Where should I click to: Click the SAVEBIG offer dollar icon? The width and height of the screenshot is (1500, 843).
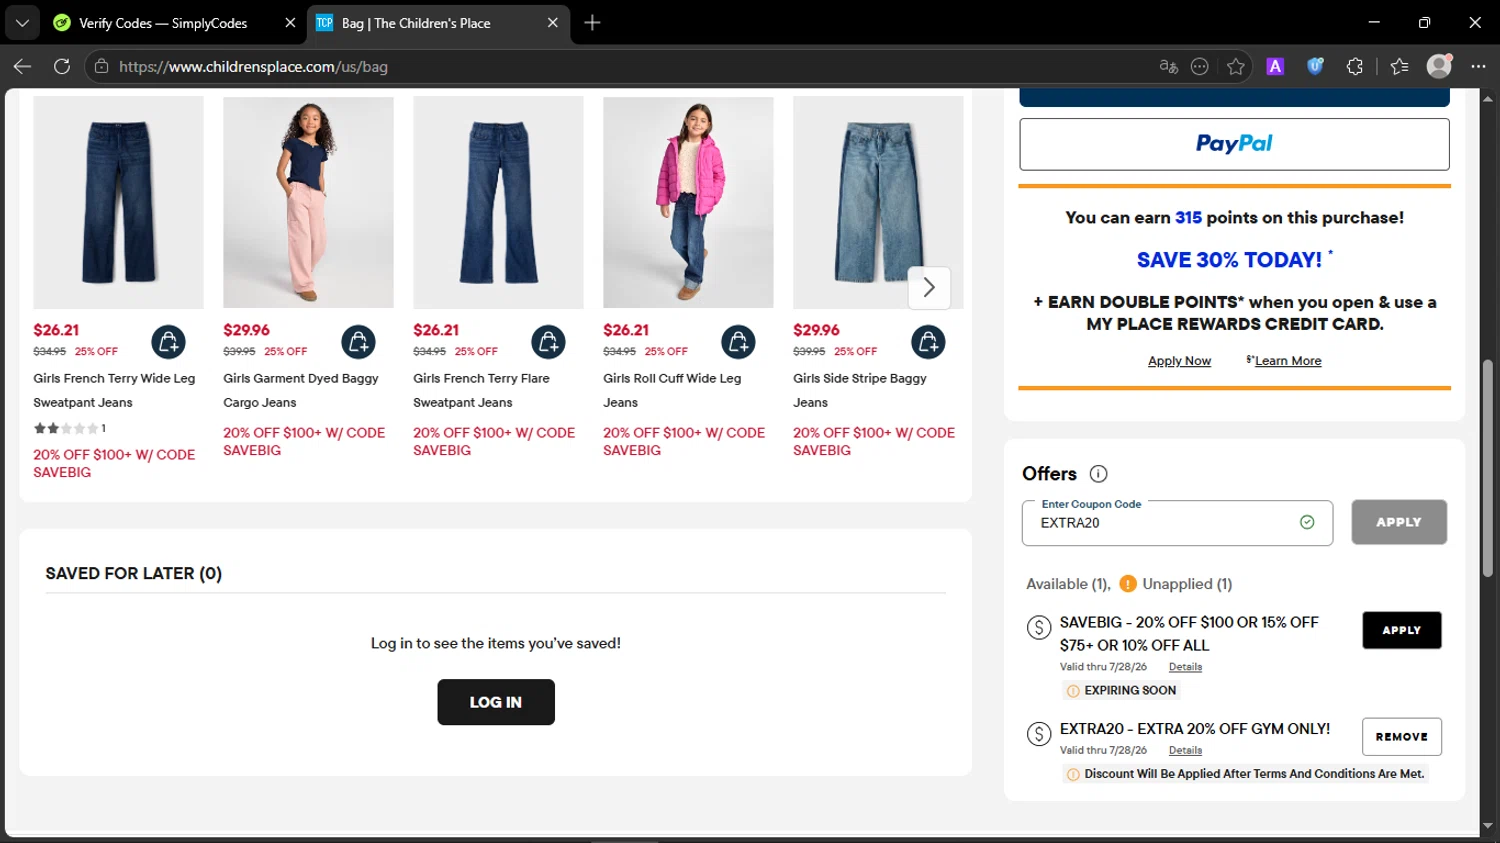[x=1039, y=628]
